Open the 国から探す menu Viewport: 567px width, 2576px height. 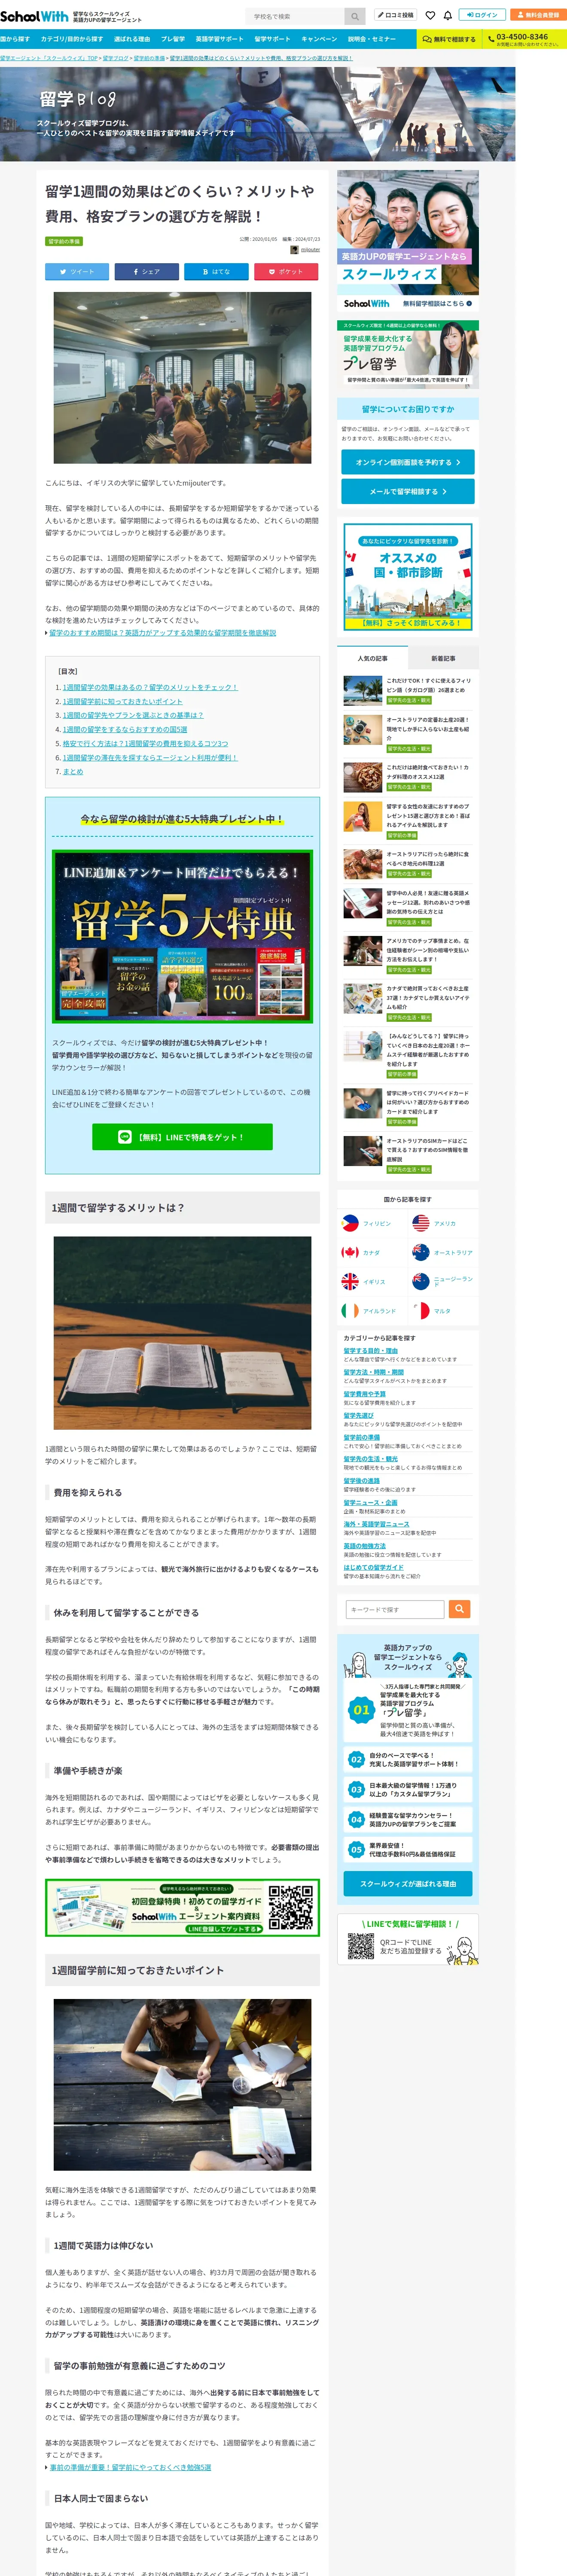click(x=15, y=39)
